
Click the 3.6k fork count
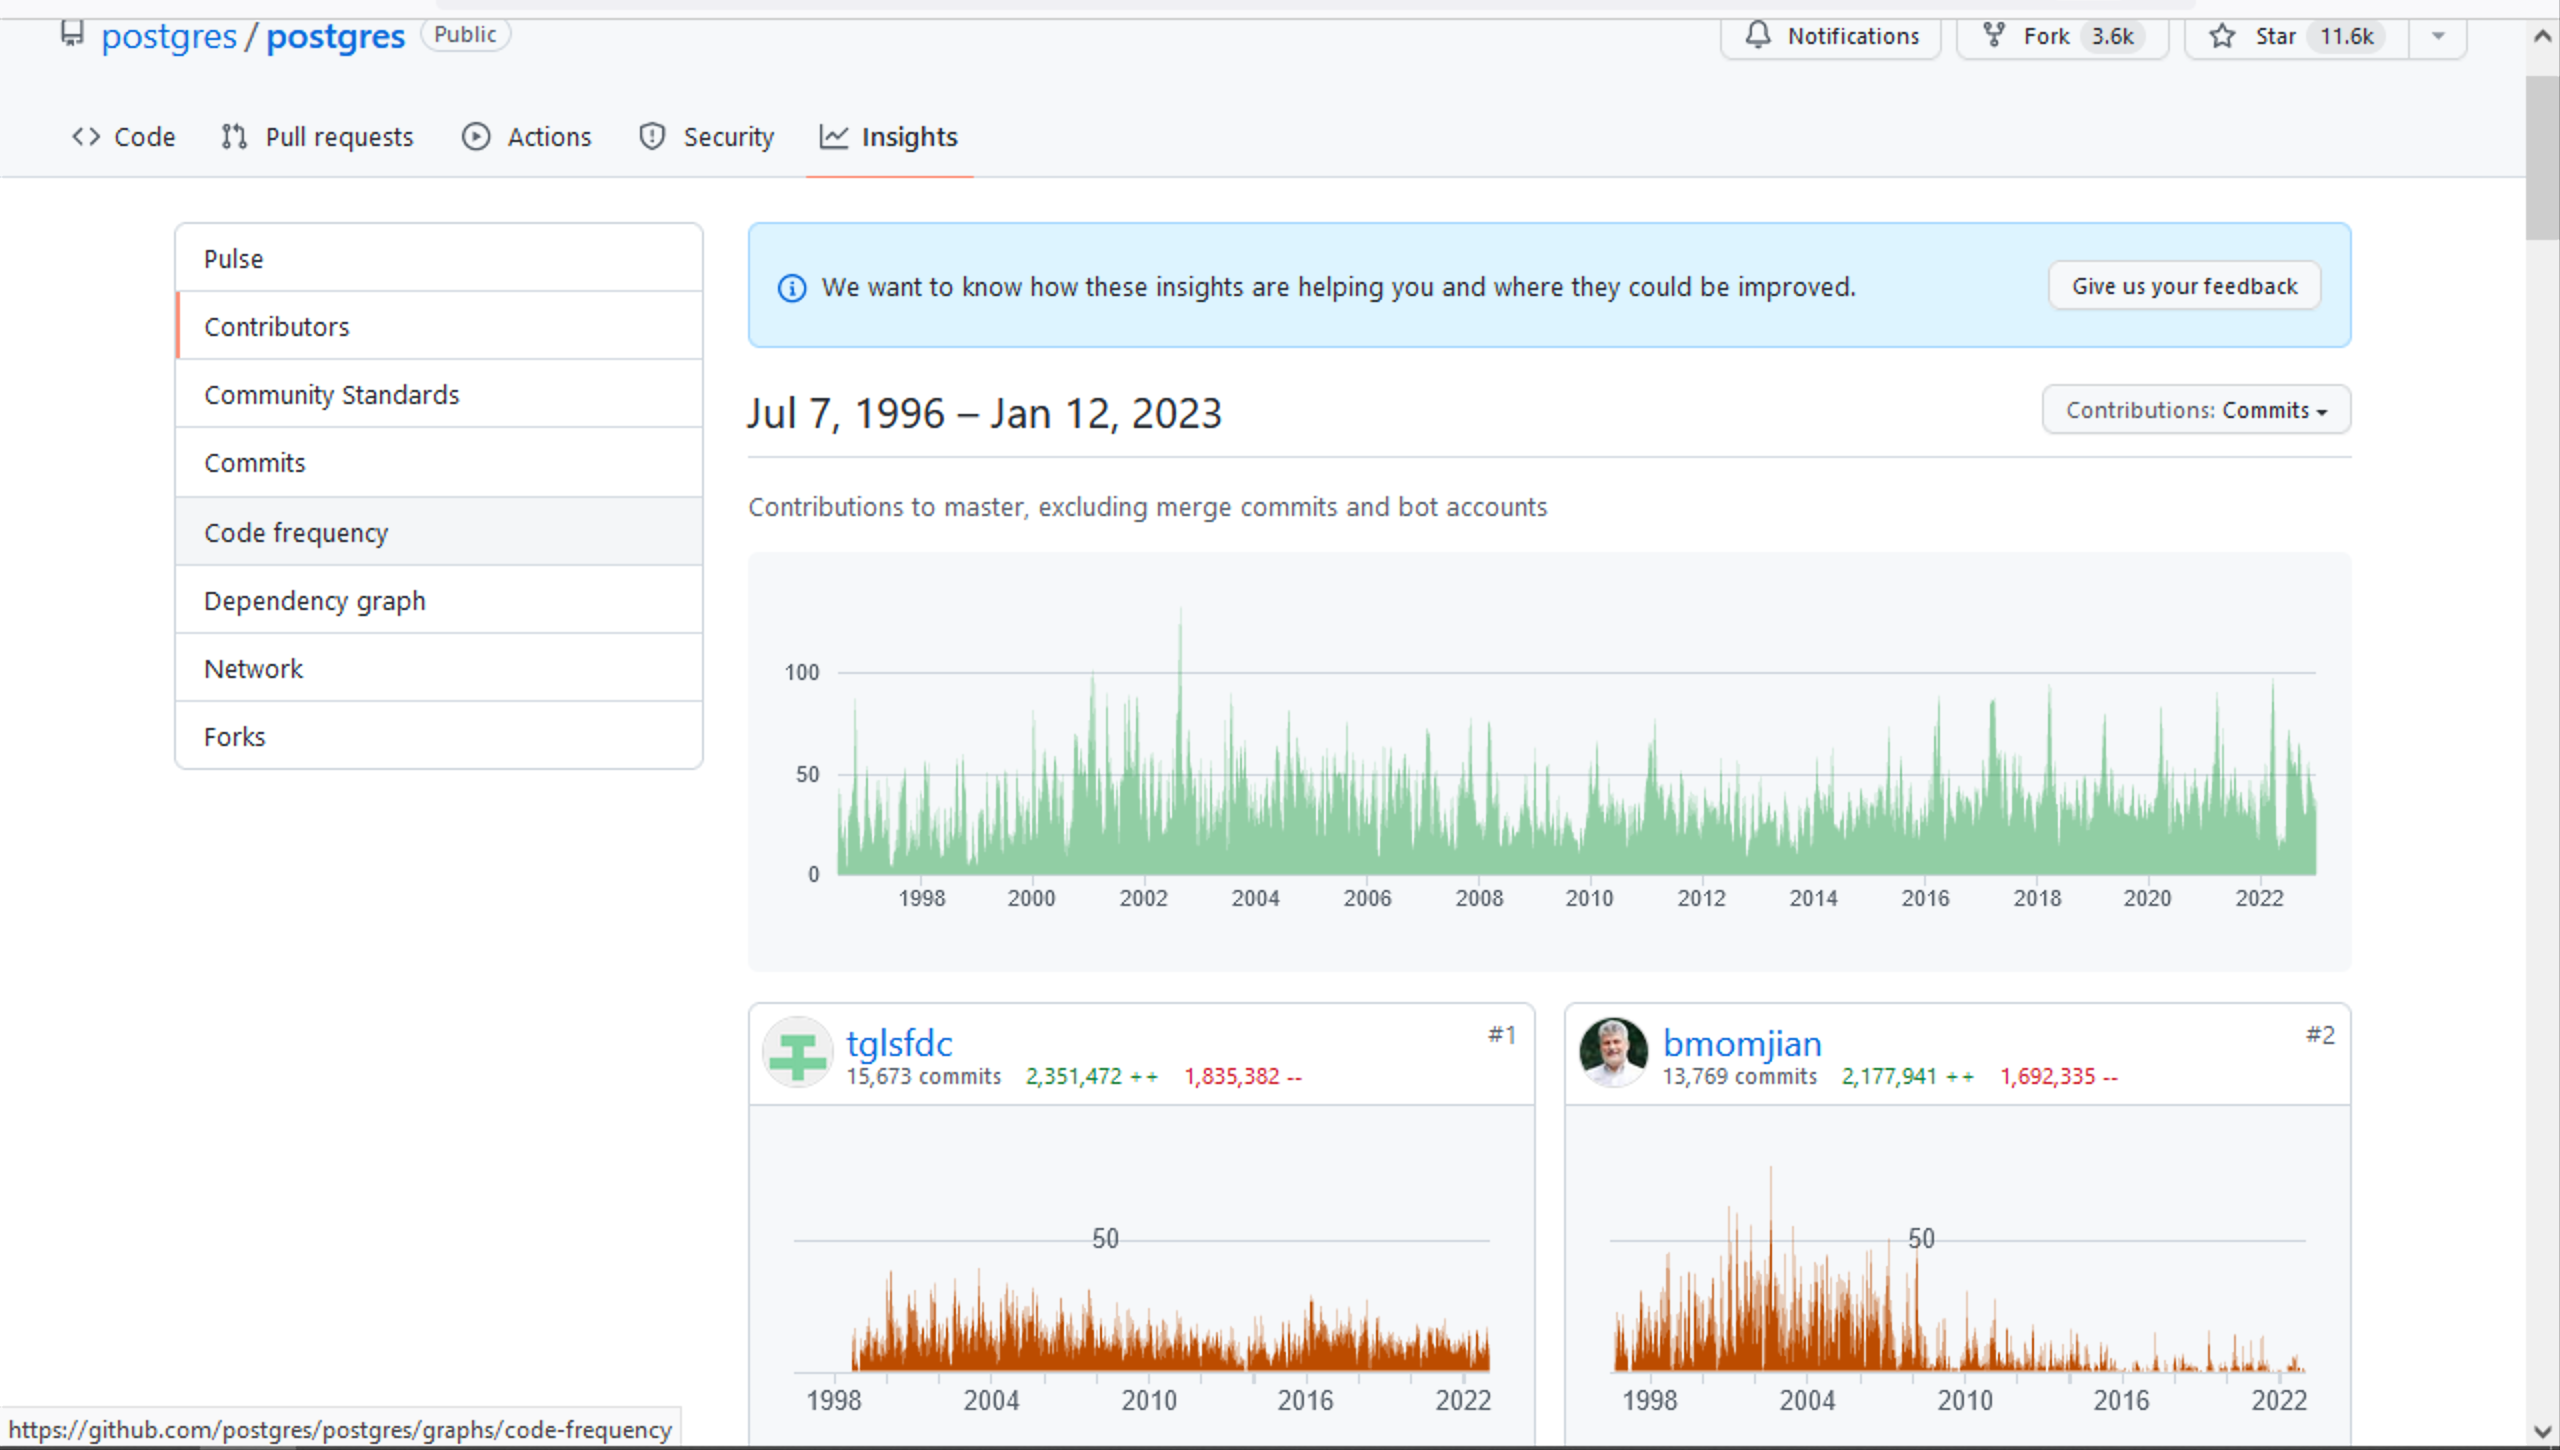(2112, 36)
